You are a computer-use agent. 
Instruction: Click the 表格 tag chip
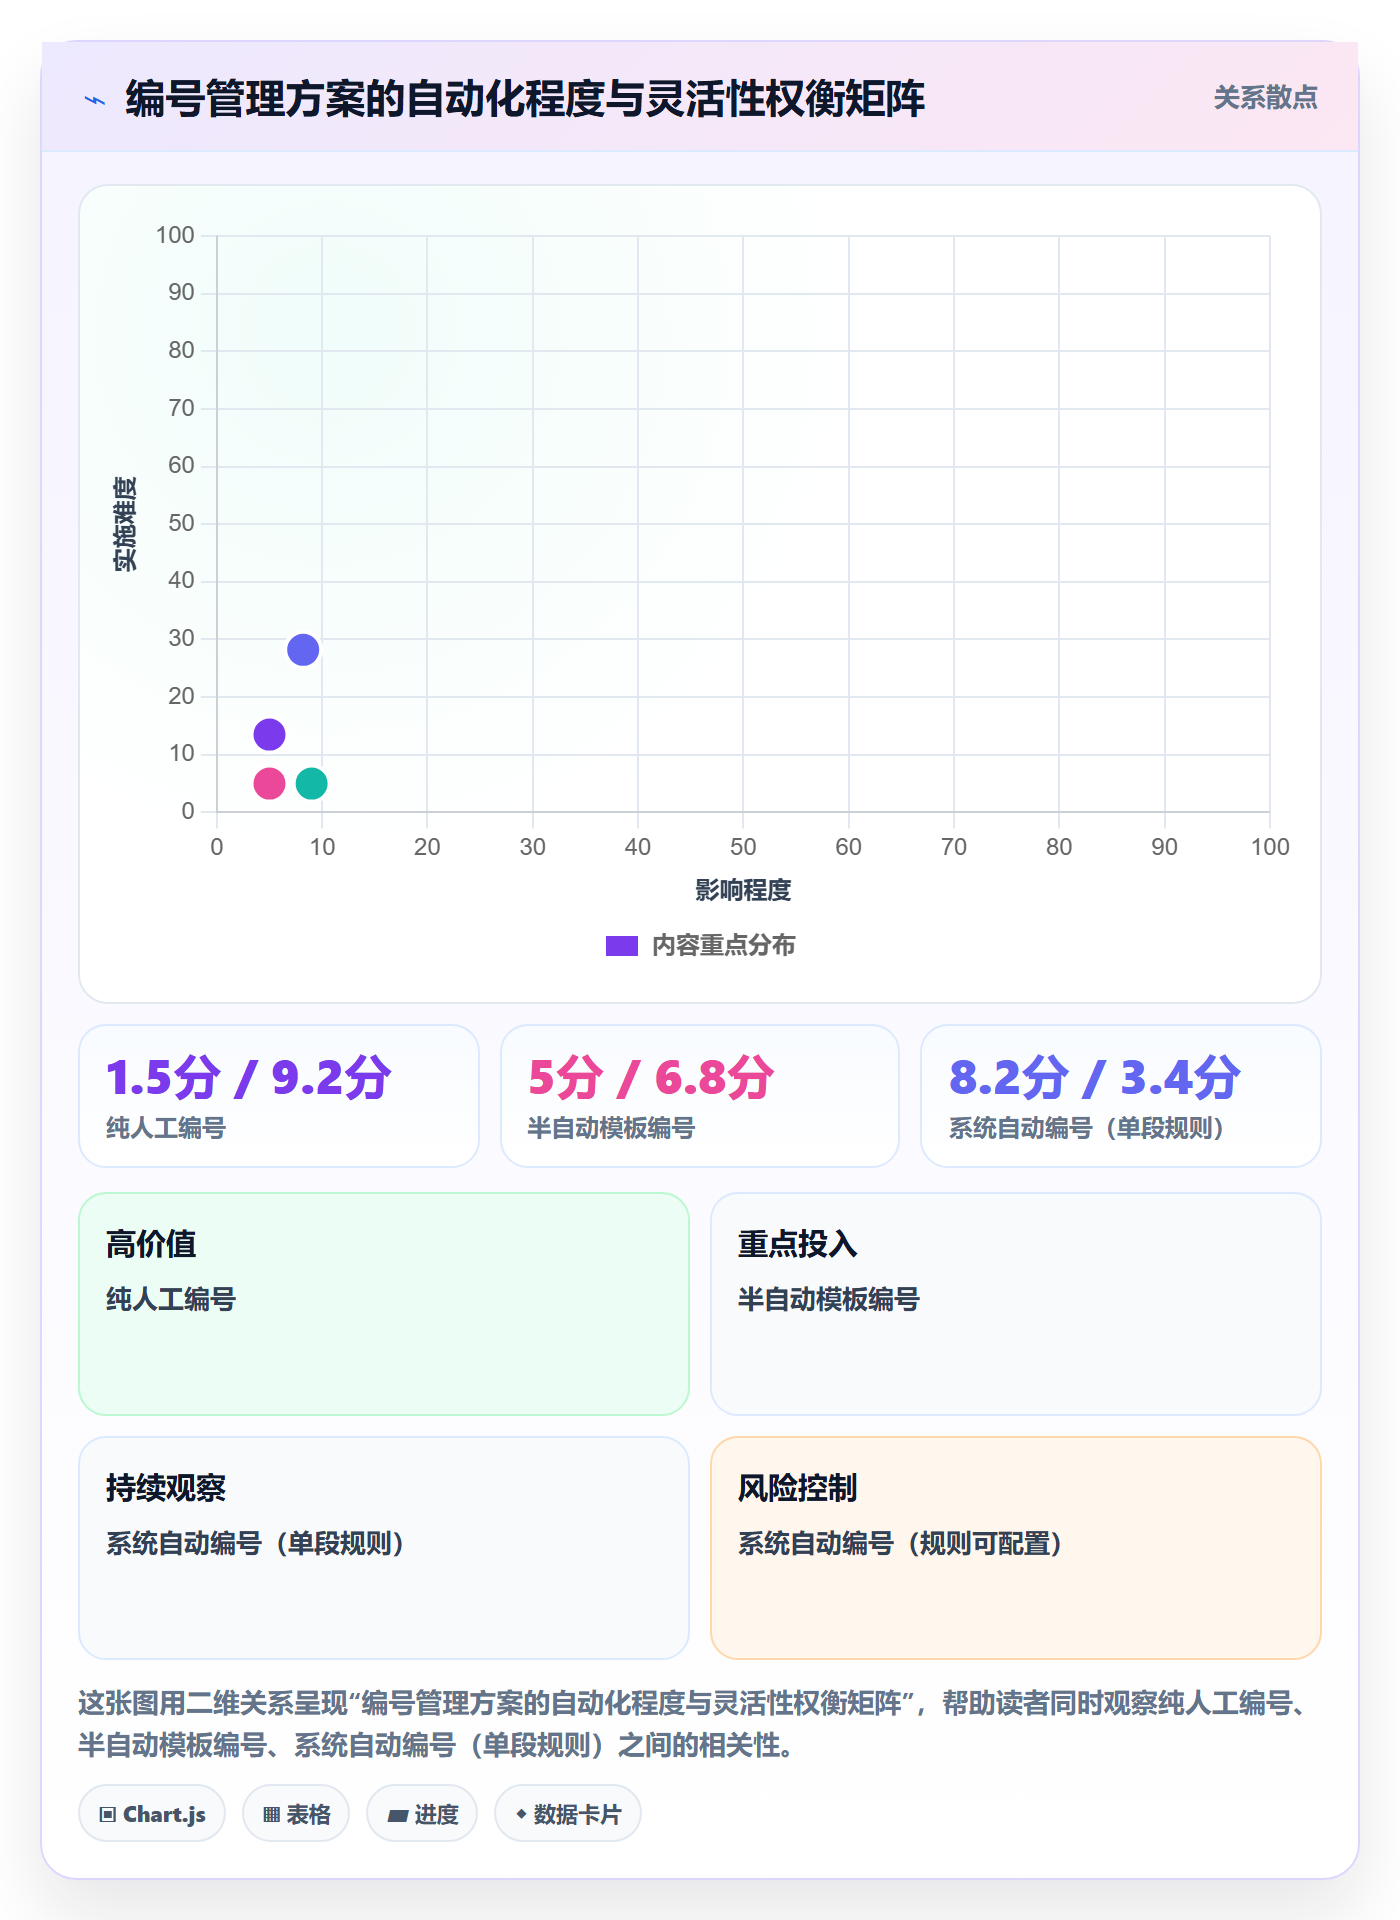pos(296,1814)
